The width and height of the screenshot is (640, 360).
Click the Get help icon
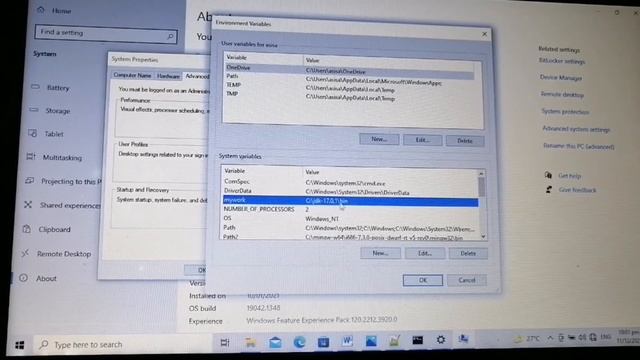[x=548, y=175]
